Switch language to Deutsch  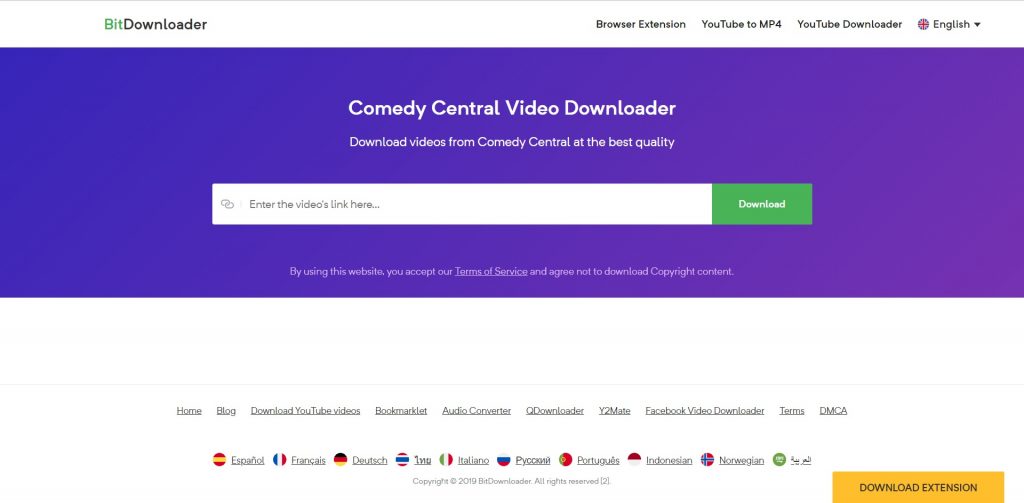pyautogui.click(x=370, y=461)
